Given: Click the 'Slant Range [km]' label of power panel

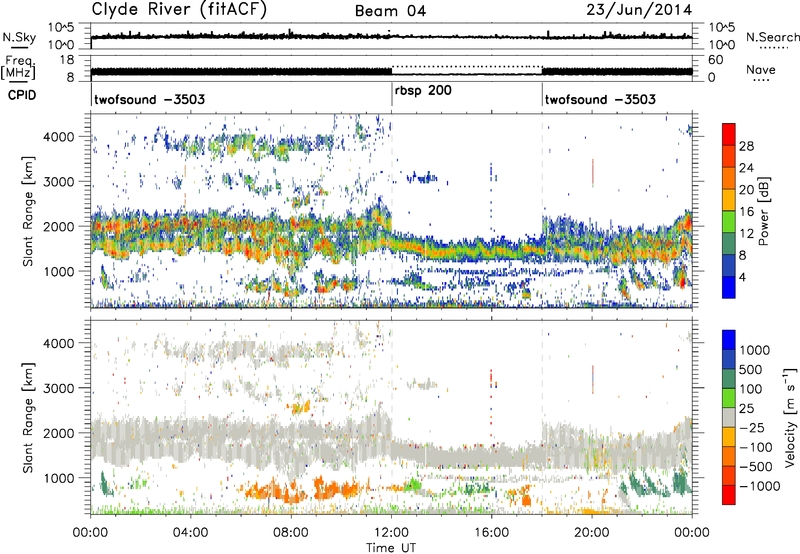Looking at the screenshot, I should (x=28, y=211).
